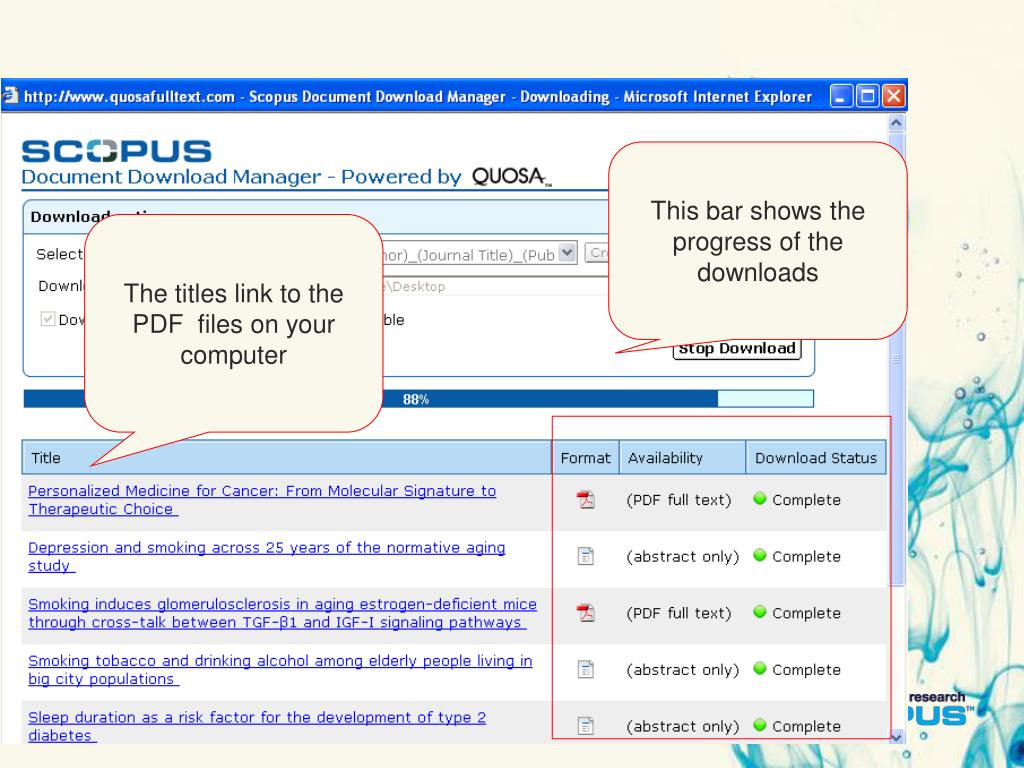Image resolution: width=1024 pixels, height=768 pixels.
Task: Click the Download Status column header
Action: (816, 458)
